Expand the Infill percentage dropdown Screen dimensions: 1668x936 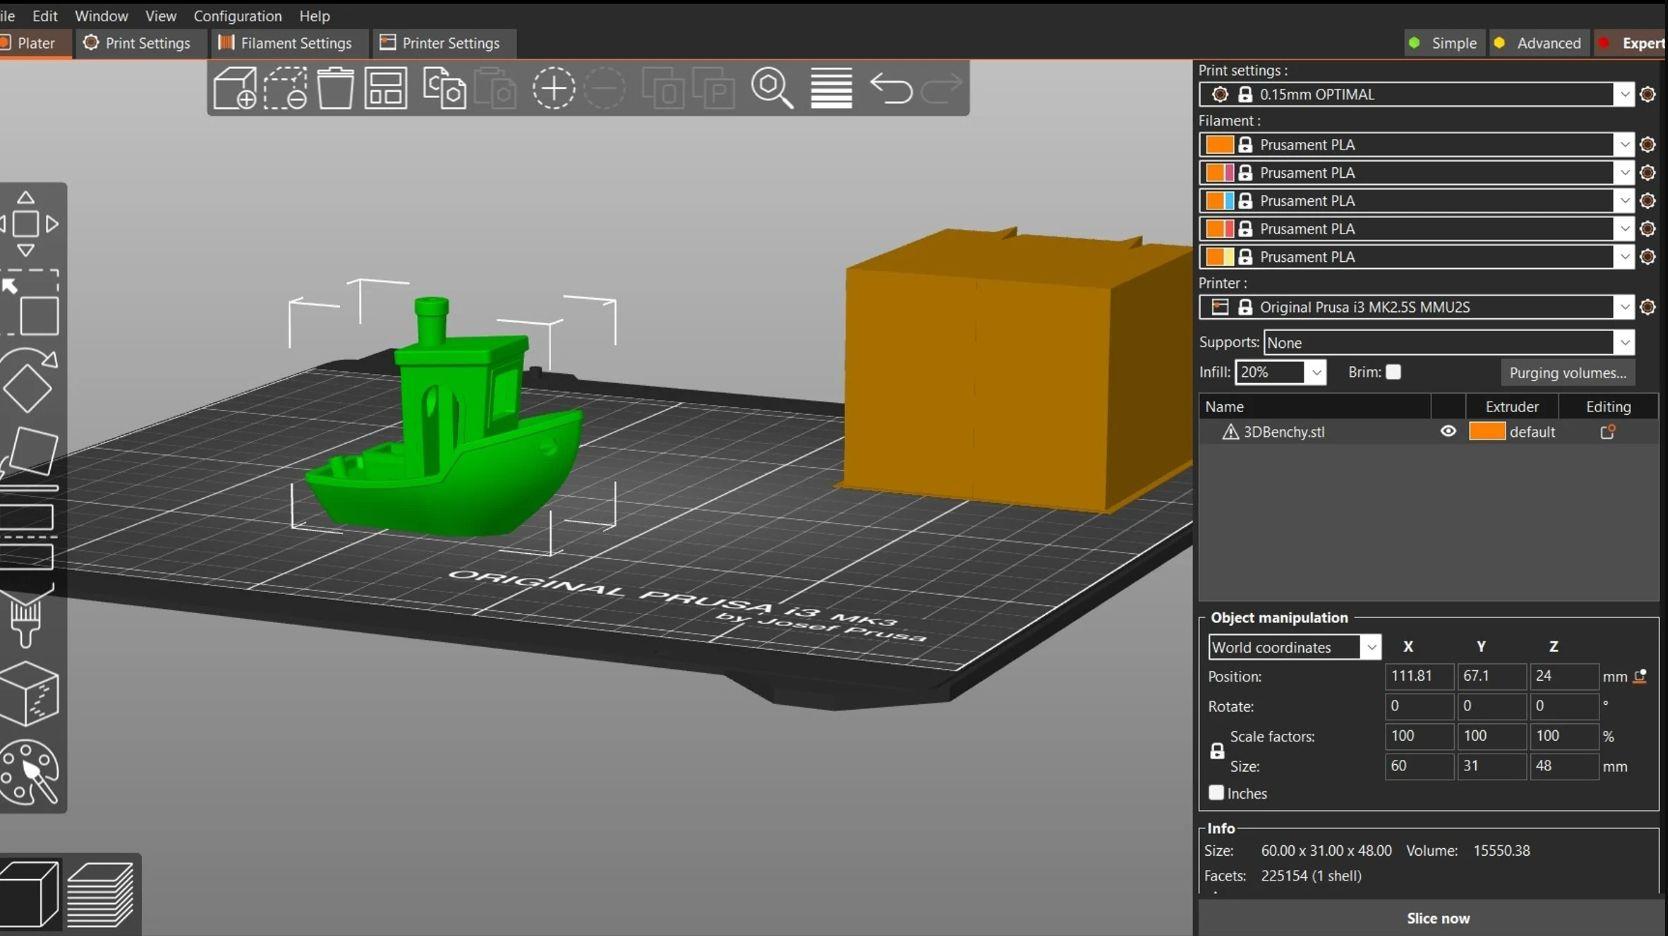coord(1317,372)
